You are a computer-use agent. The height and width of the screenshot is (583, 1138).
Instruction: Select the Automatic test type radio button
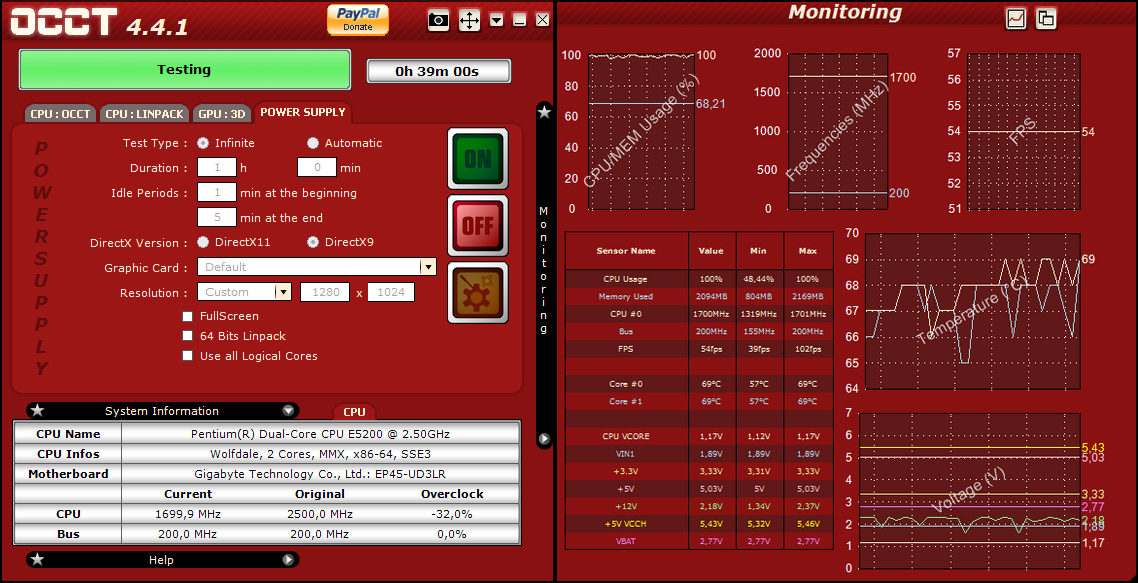[x=313, y=143]
